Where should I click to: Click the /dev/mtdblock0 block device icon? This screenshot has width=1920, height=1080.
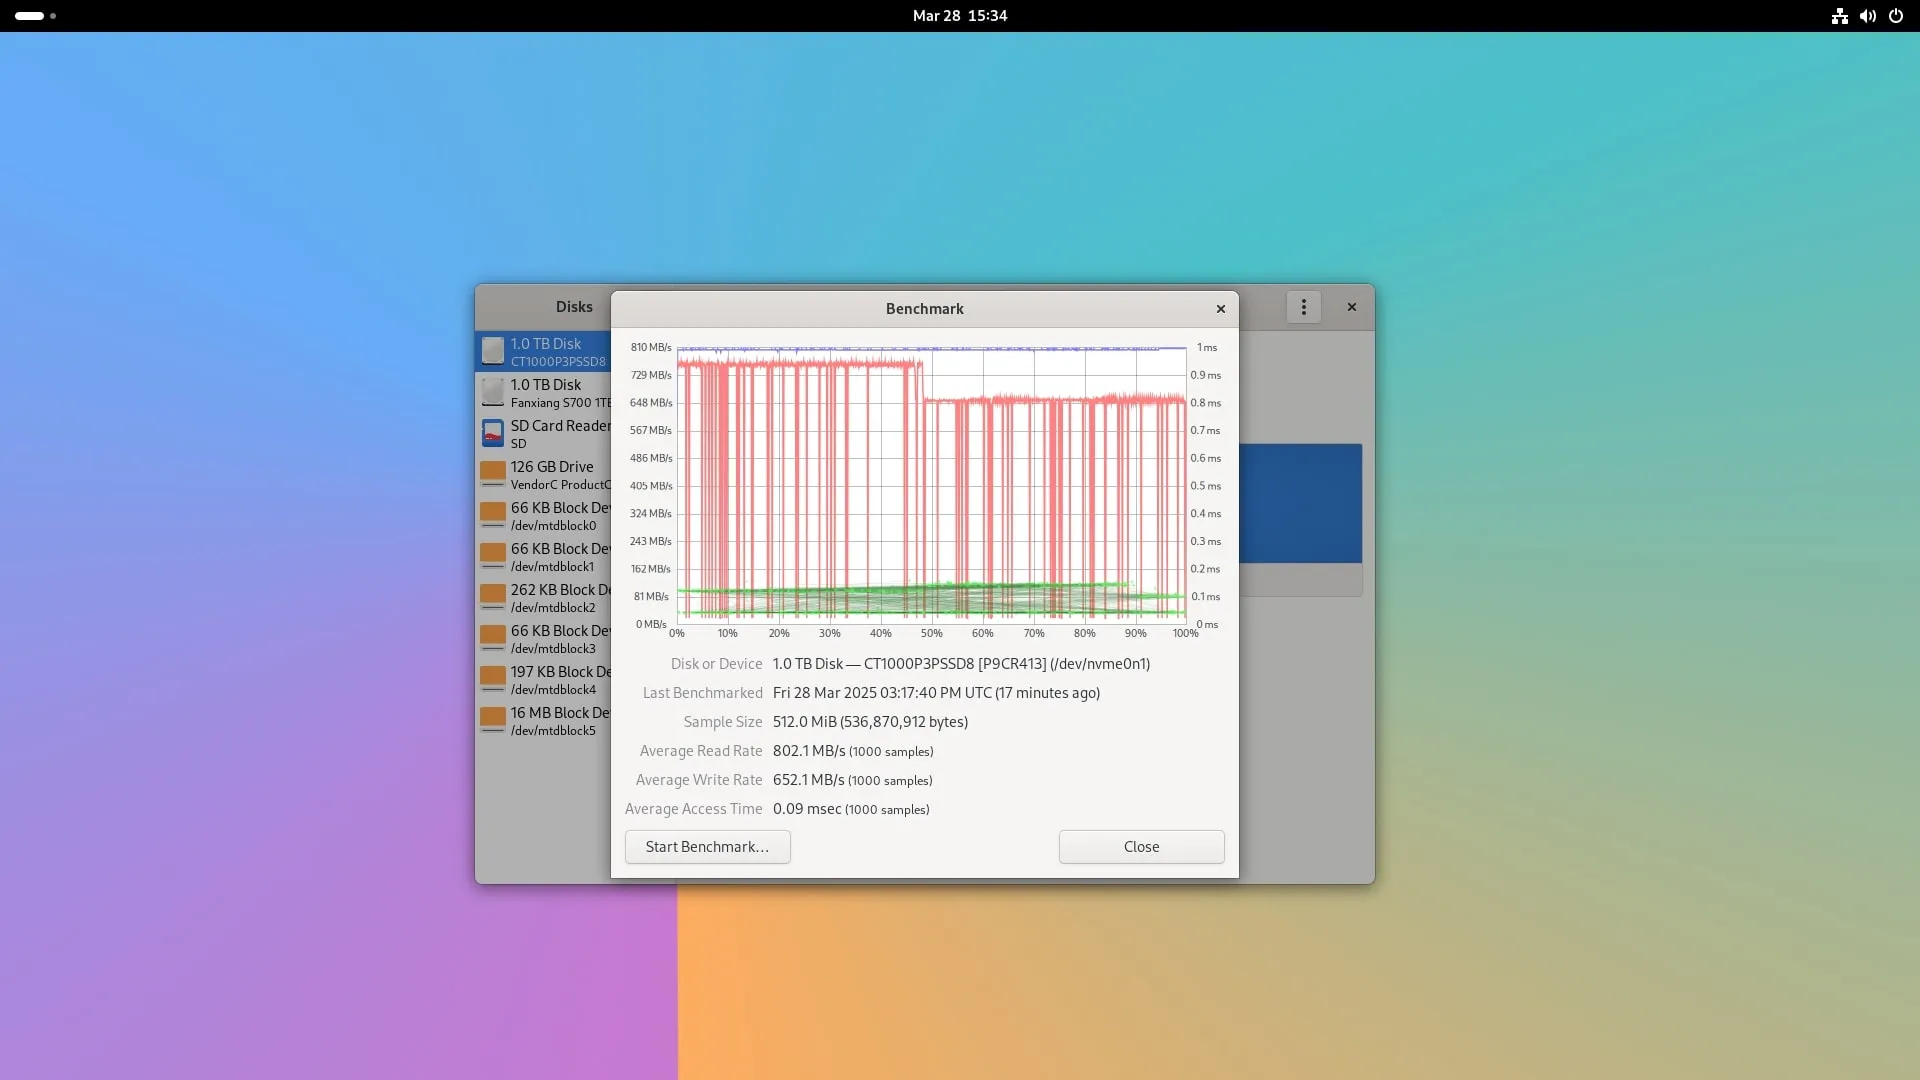492,515
